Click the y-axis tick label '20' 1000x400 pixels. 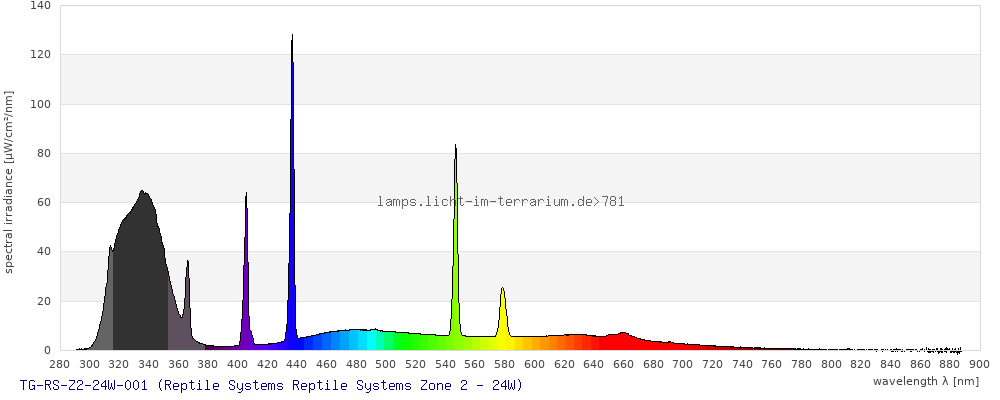pos(43,301)
